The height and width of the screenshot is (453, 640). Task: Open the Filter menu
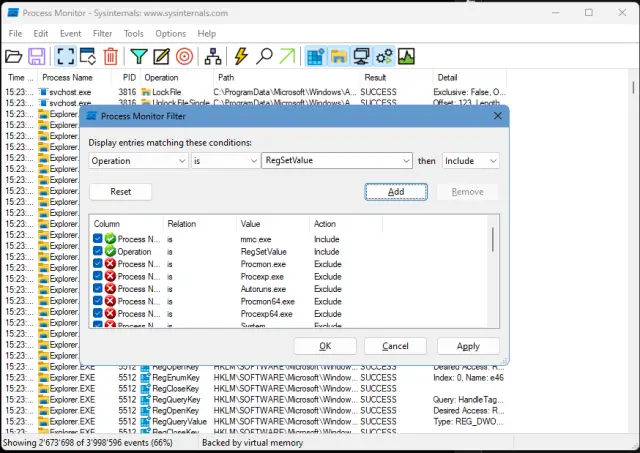tap(102, 33)
